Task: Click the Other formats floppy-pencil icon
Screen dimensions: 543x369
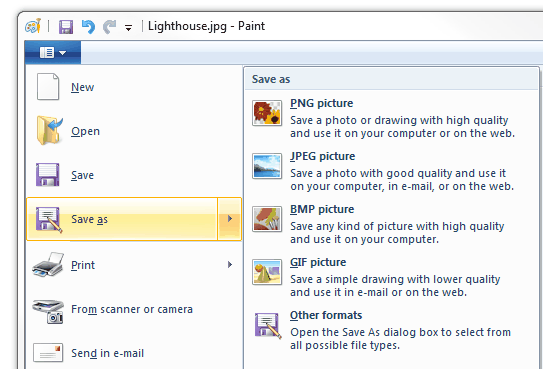Action: click(x=267, y=326)
